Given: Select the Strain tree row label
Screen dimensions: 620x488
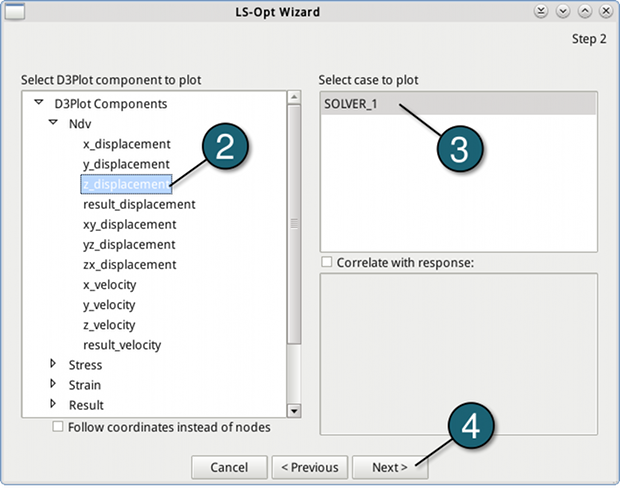Looking at the screenshot, I should 85,385.
